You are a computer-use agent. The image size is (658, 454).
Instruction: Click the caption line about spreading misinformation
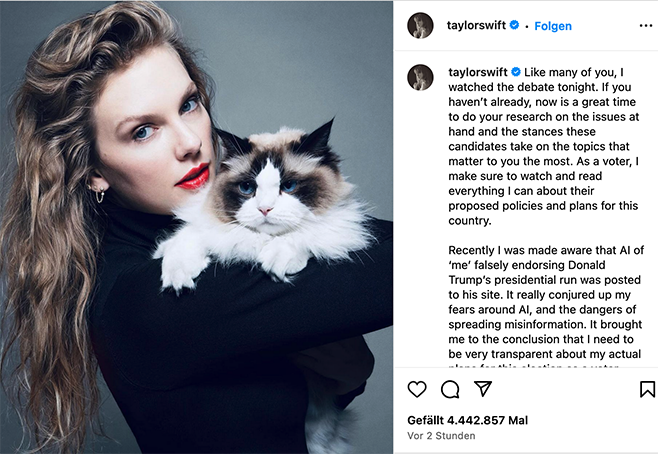(x=545, y=324)
